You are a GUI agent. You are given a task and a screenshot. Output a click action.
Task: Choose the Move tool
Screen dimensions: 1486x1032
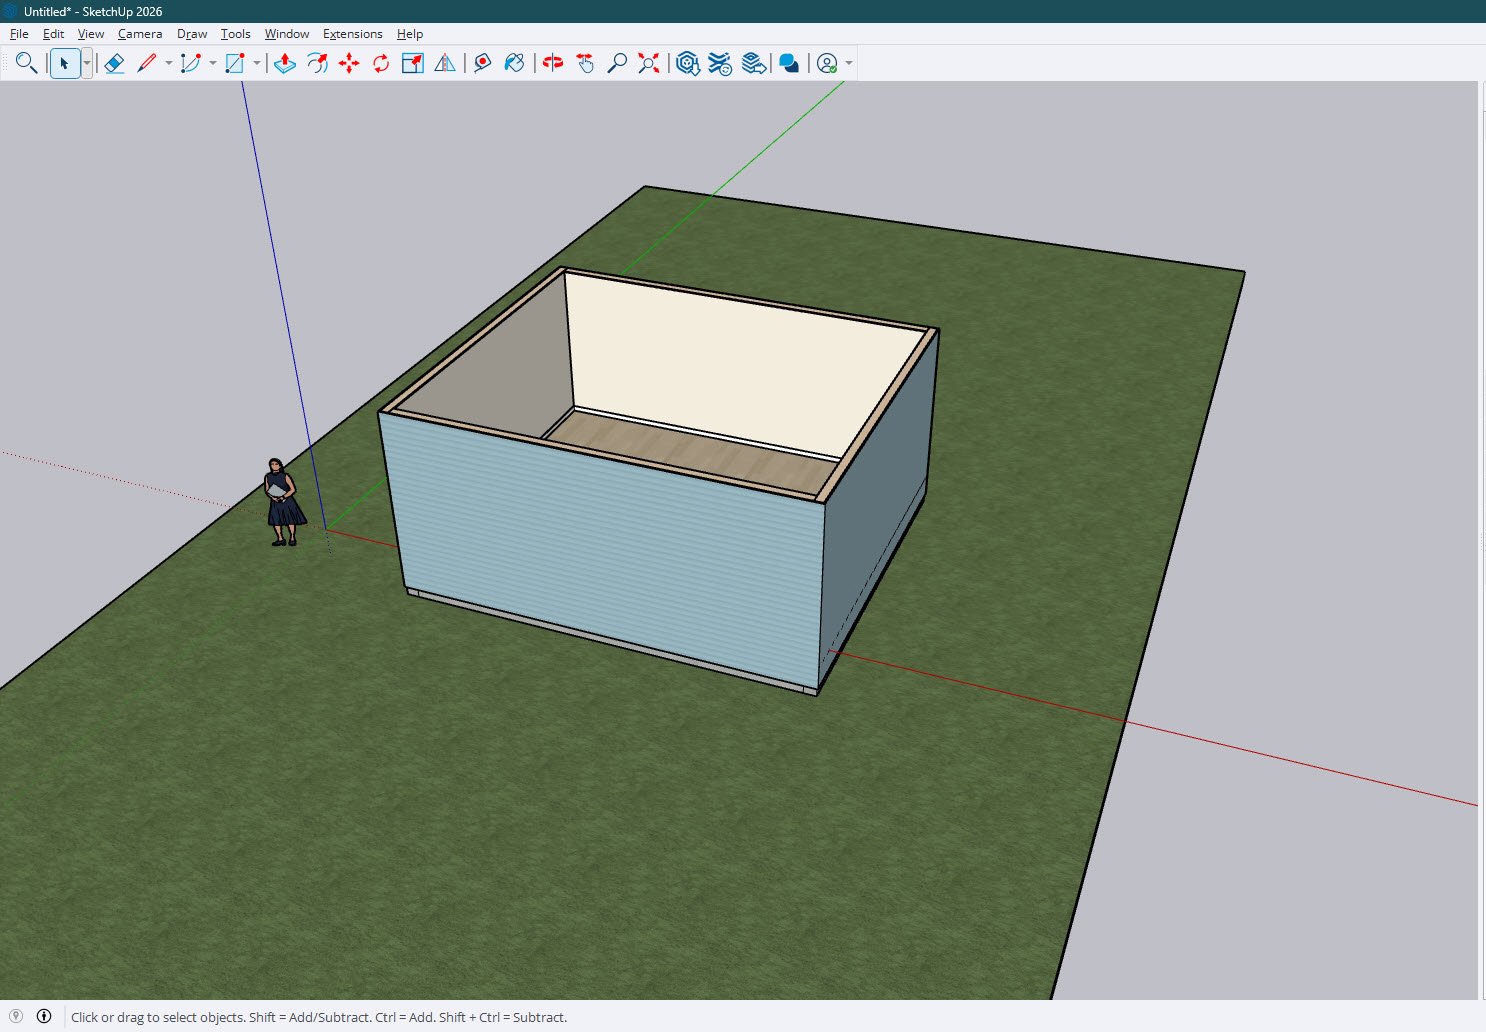(x=349, y=64)
